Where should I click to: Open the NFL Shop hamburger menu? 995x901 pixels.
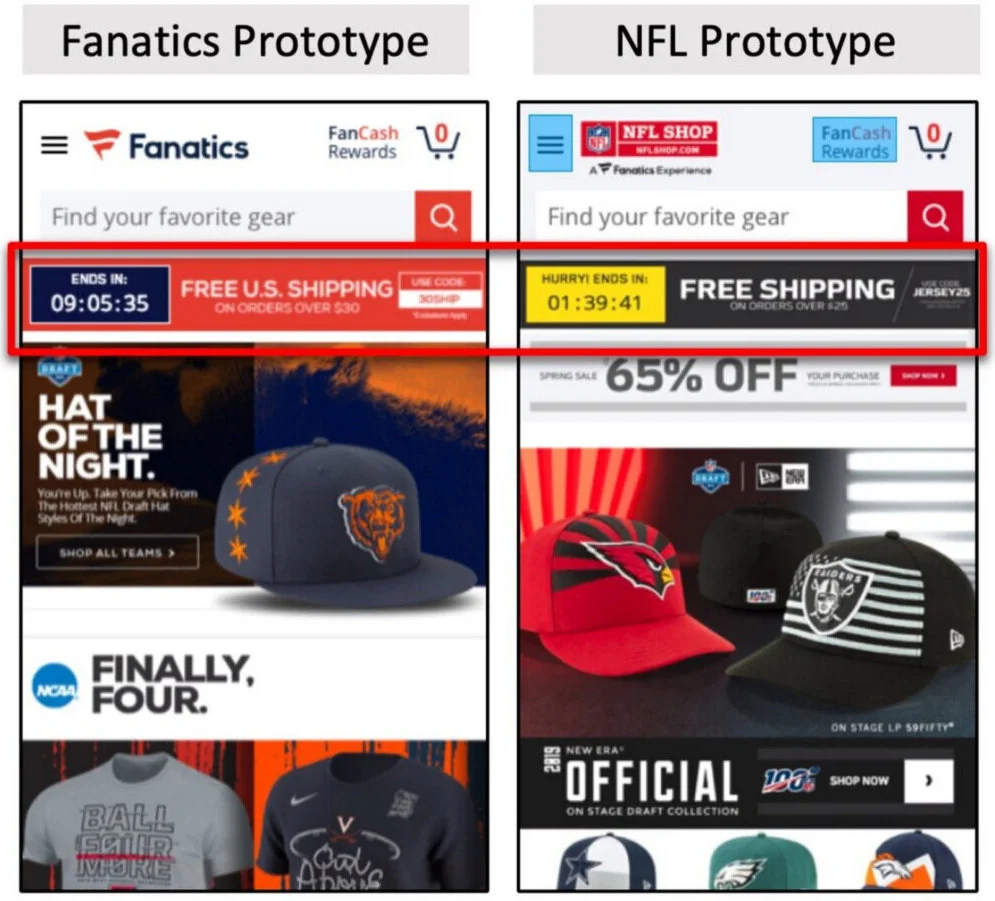point(550,143)
